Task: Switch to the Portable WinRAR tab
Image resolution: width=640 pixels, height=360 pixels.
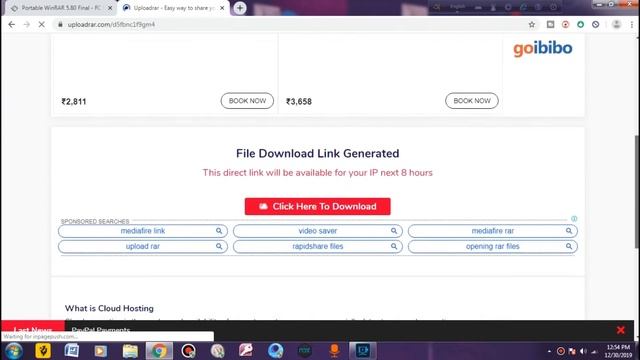Action: (x=60, y=8)
